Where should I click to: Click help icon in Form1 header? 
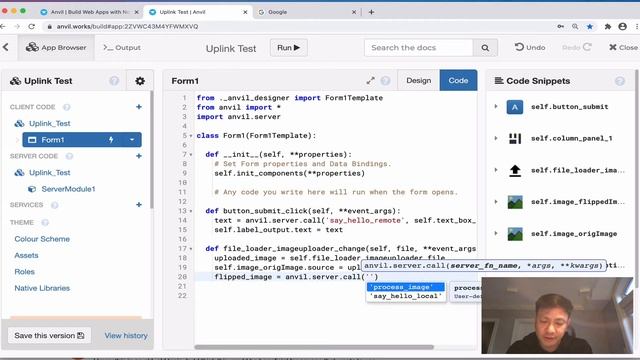[385, 81]
